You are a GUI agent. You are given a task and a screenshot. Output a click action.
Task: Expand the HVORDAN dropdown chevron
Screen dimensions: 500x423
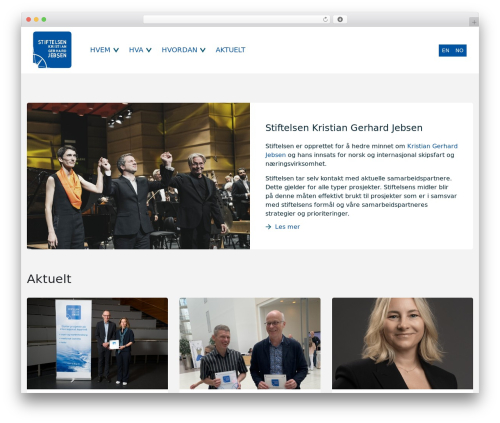click(x=203, y=50)
